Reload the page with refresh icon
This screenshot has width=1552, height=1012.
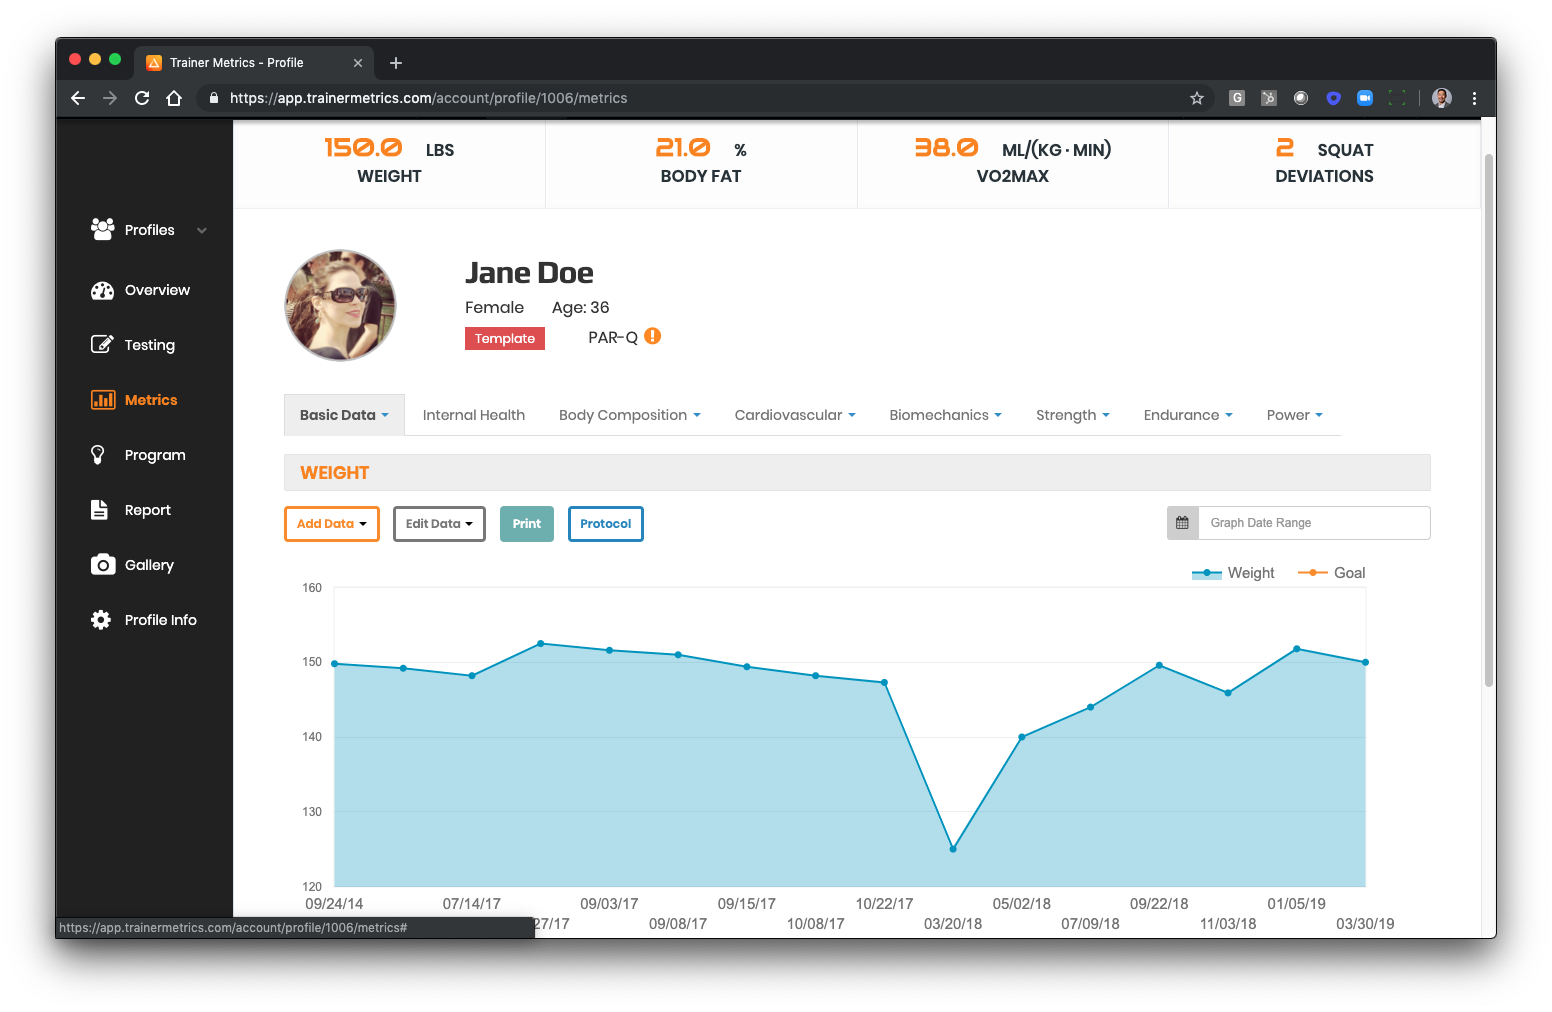(142, 98)
